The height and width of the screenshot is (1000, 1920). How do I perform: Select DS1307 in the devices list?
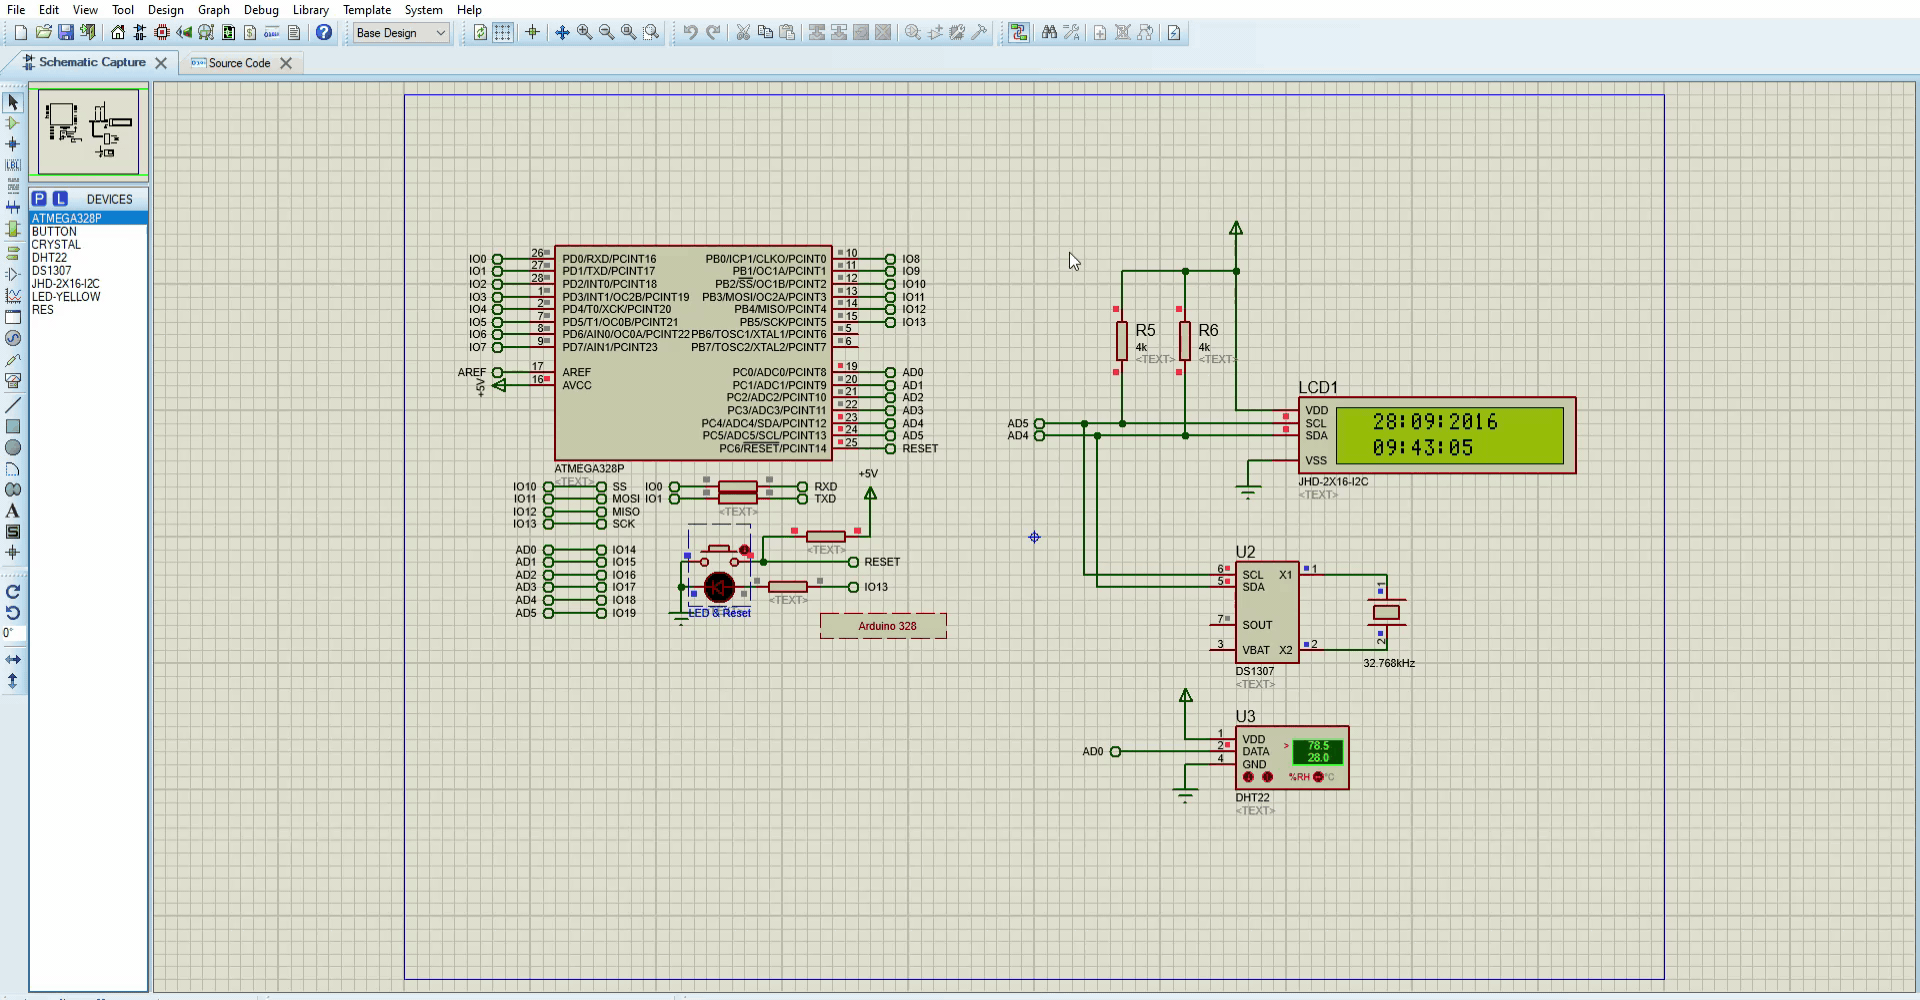[x=52, y=271]
